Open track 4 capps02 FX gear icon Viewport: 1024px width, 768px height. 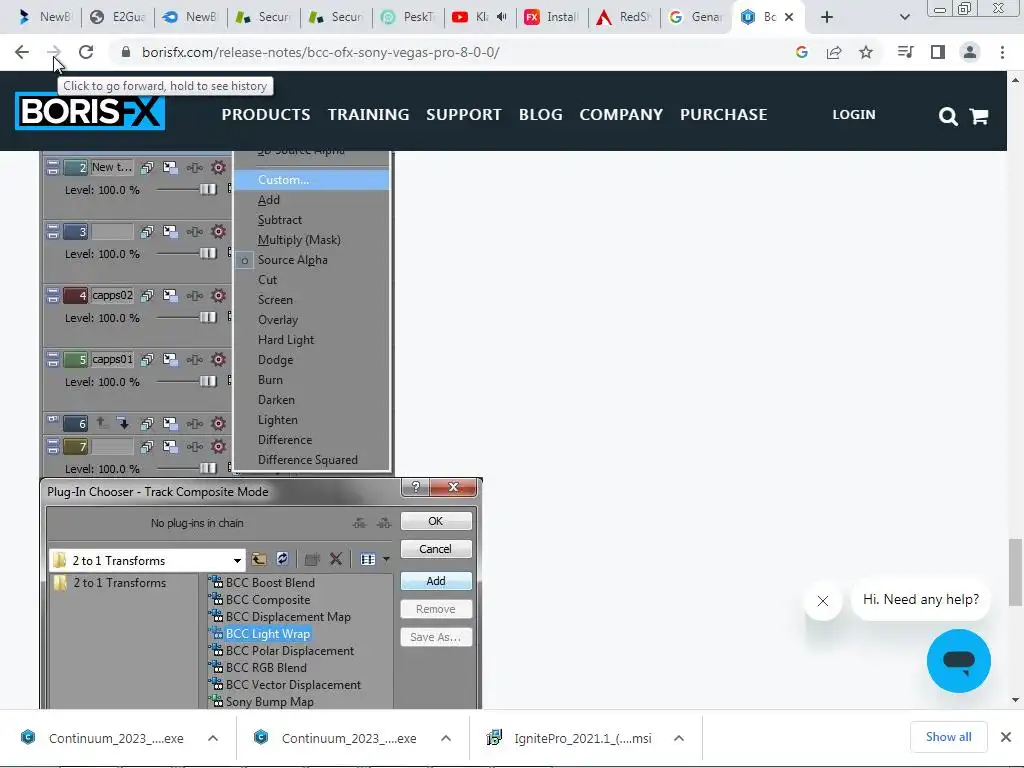point(219,295)
